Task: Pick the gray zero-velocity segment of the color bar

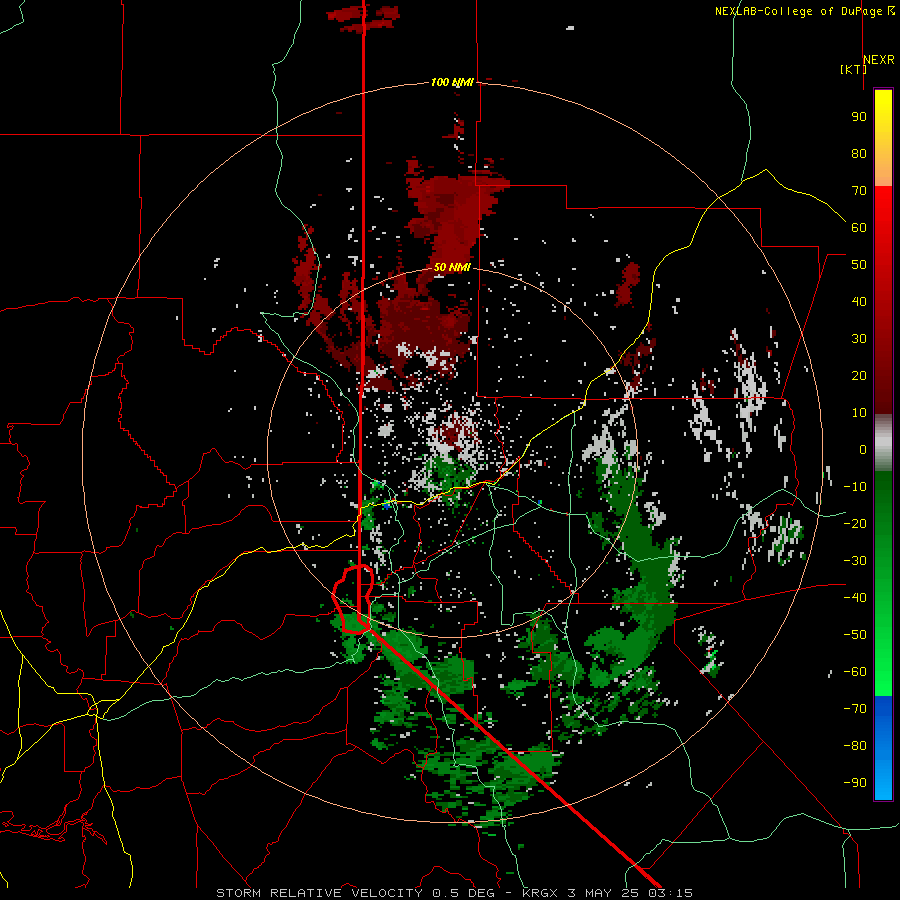Action: click(883, 442)
